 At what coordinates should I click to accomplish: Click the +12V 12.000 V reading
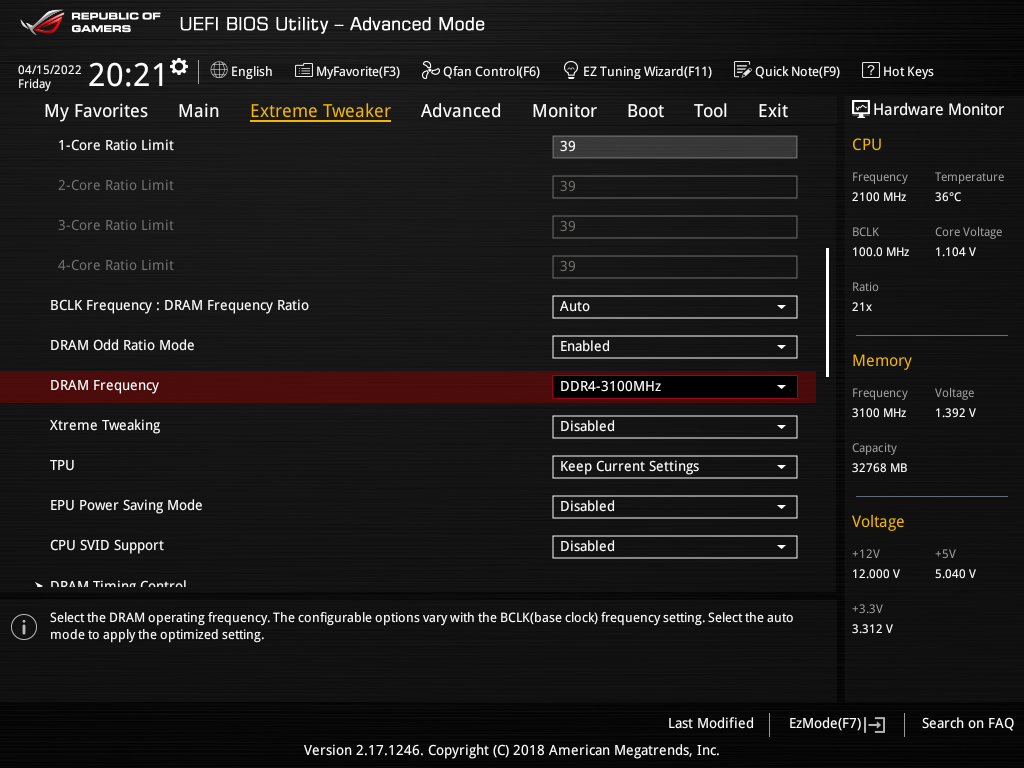(x=876, y=573)
